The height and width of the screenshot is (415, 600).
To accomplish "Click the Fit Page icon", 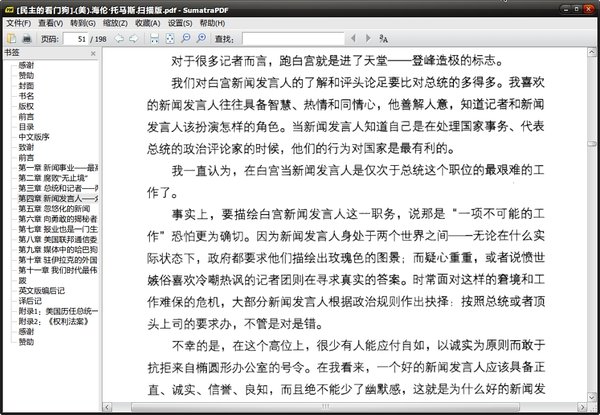I will (x=170, y=38).
